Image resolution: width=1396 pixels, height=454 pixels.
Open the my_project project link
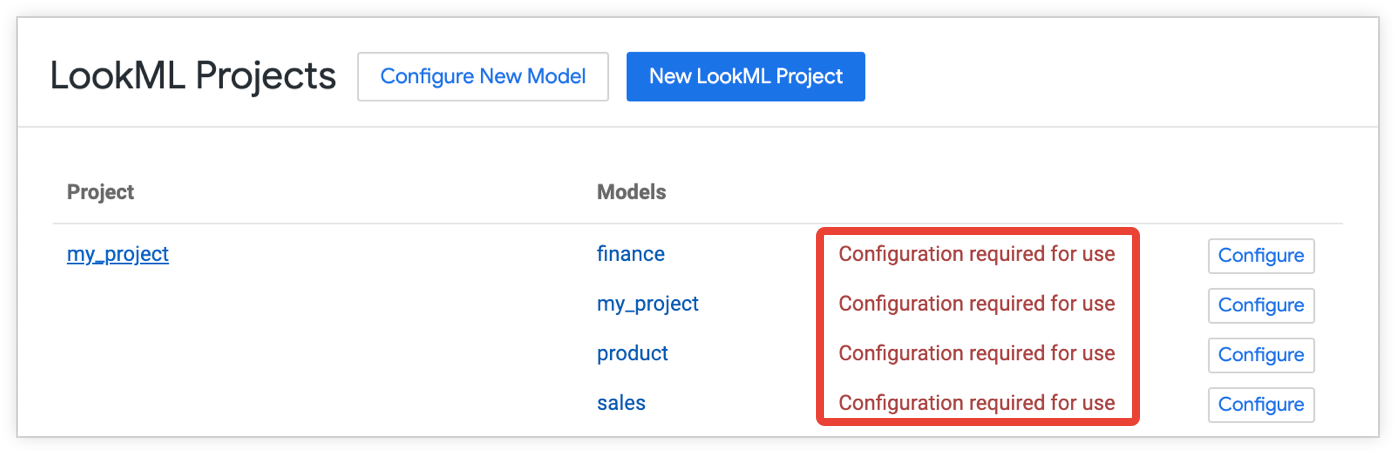pos(118,254)
